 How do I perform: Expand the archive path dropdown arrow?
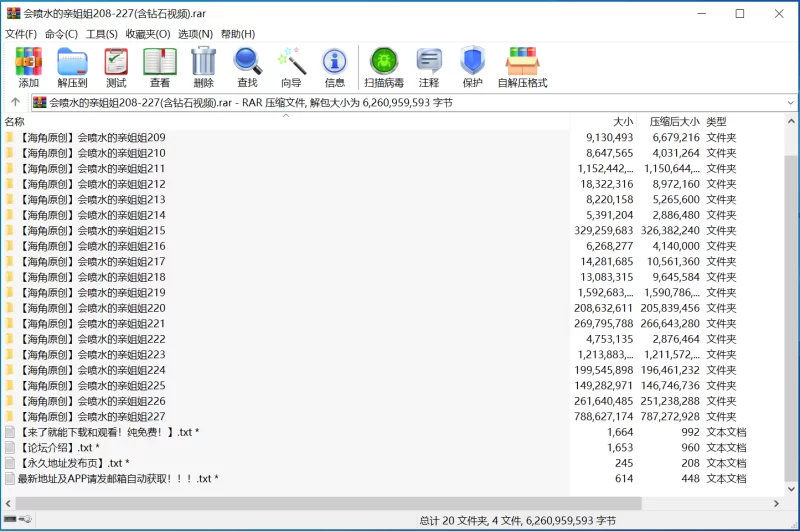coord(791,102)
